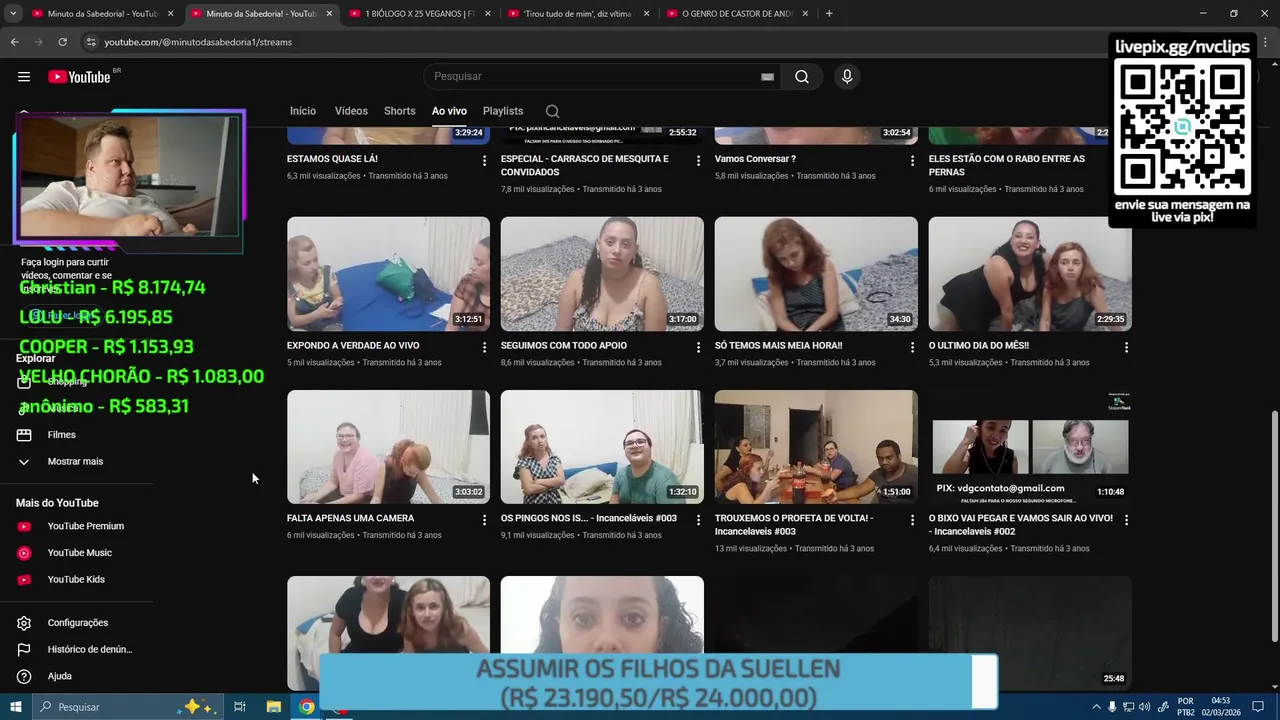Play EXPONDO A VERDADE AO VIVO thumbnail

[388, 274]
